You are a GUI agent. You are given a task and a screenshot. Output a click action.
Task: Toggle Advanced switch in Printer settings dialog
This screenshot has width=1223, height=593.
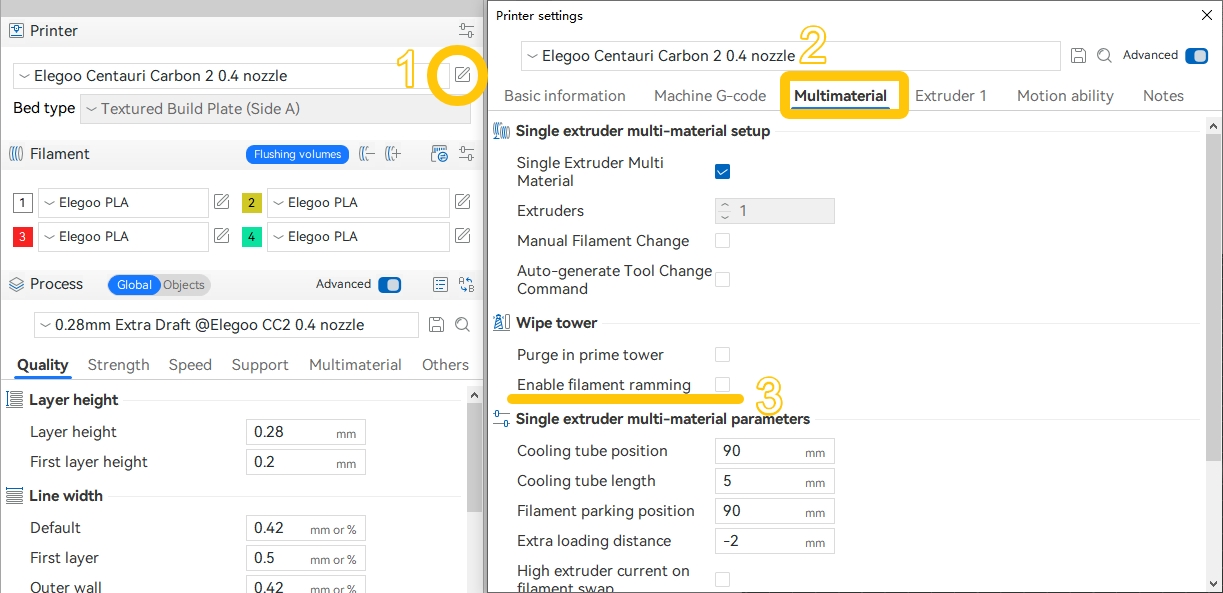click(1196, 56)
